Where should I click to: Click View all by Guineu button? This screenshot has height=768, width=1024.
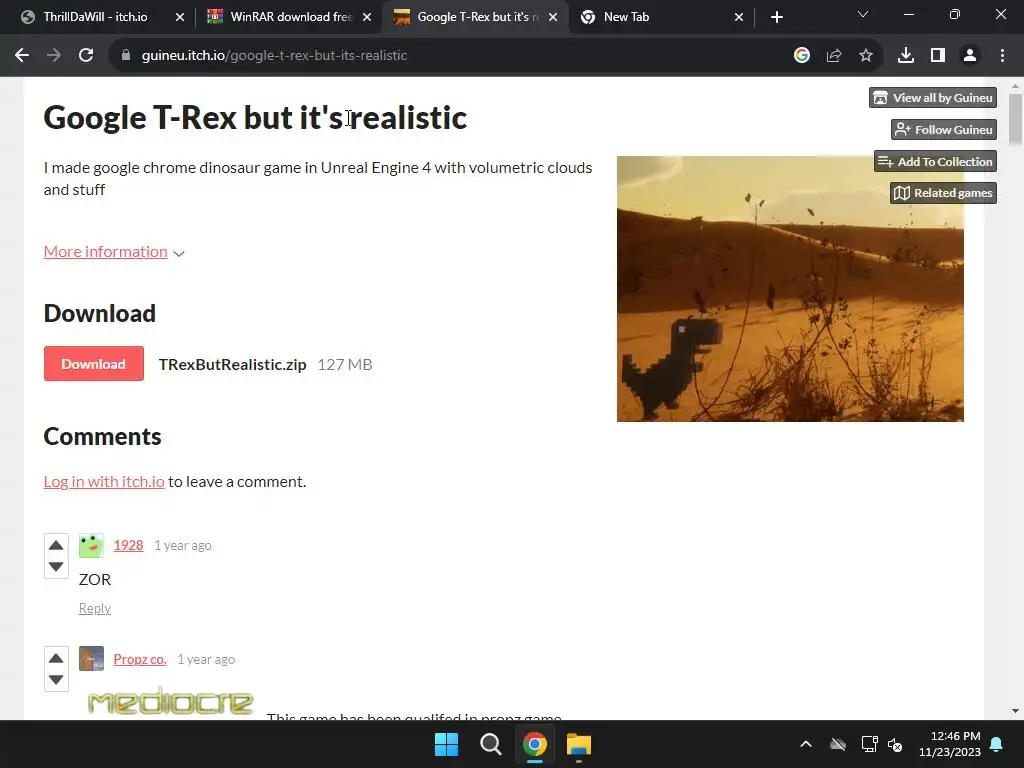(933, 98)
